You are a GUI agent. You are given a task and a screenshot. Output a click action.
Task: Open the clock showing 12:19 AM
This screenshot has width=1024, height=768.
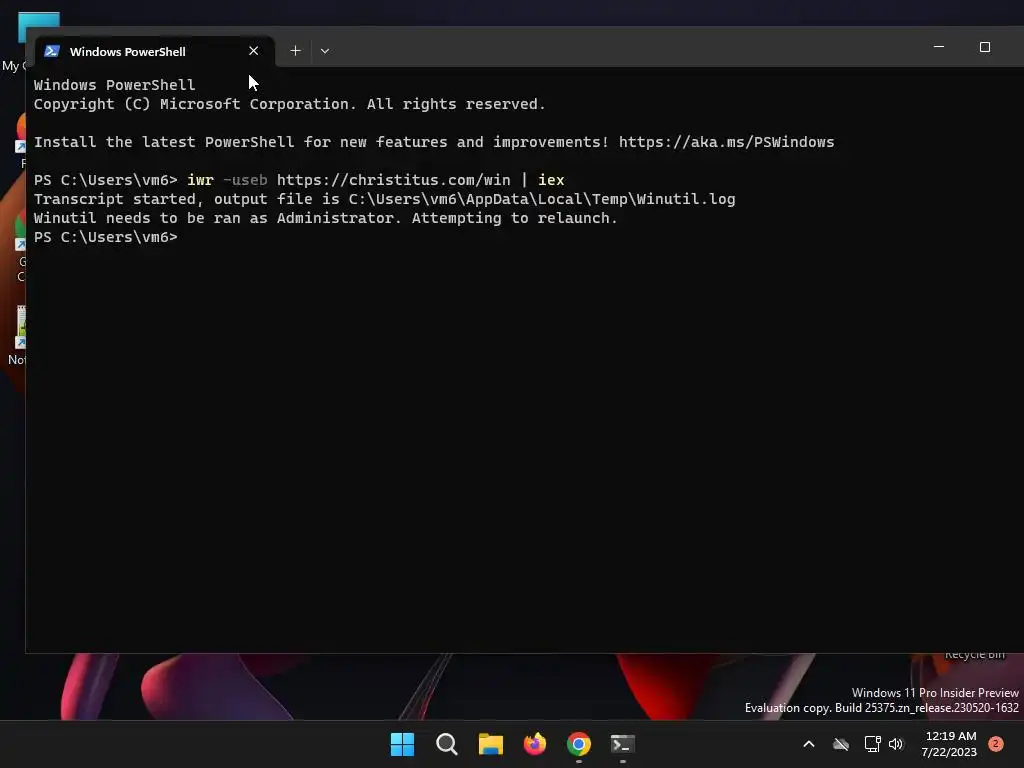coord(950,744)
